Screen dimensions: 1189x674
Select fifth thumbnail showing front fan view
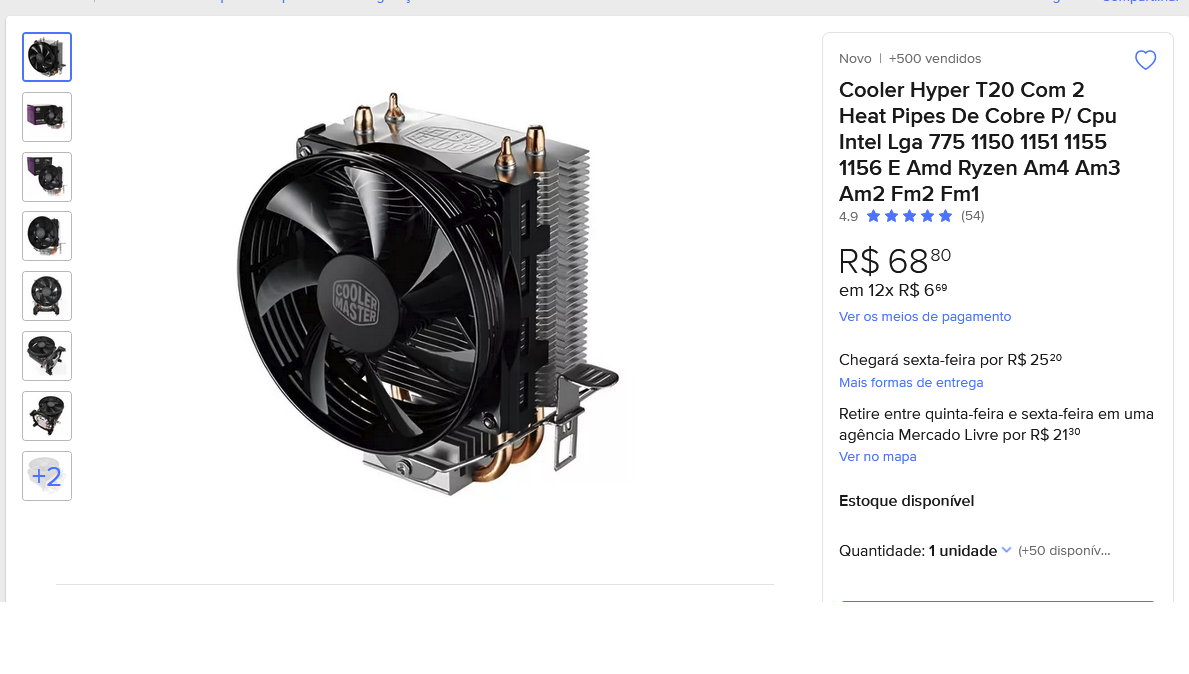pos(47,296)
